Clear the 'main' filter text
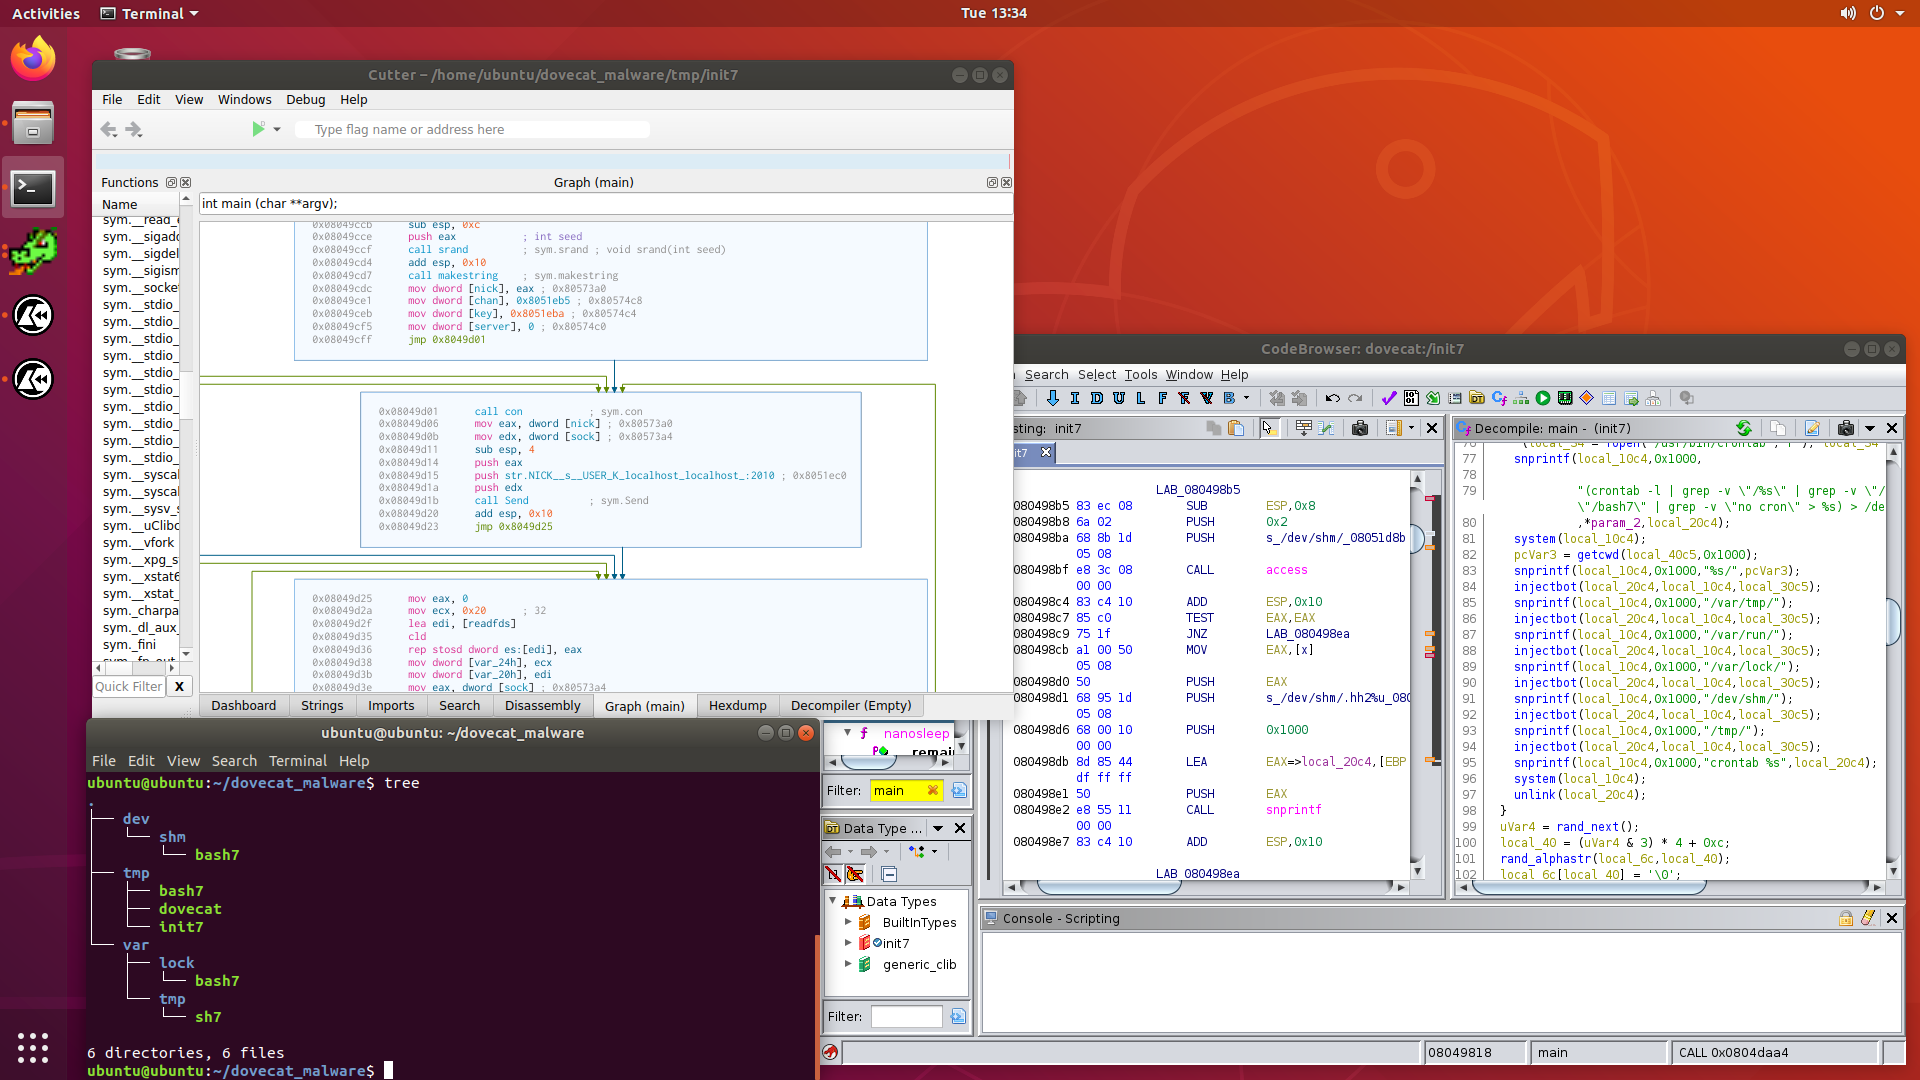The image size is (1920, 1080). click(x=933, y=790)
